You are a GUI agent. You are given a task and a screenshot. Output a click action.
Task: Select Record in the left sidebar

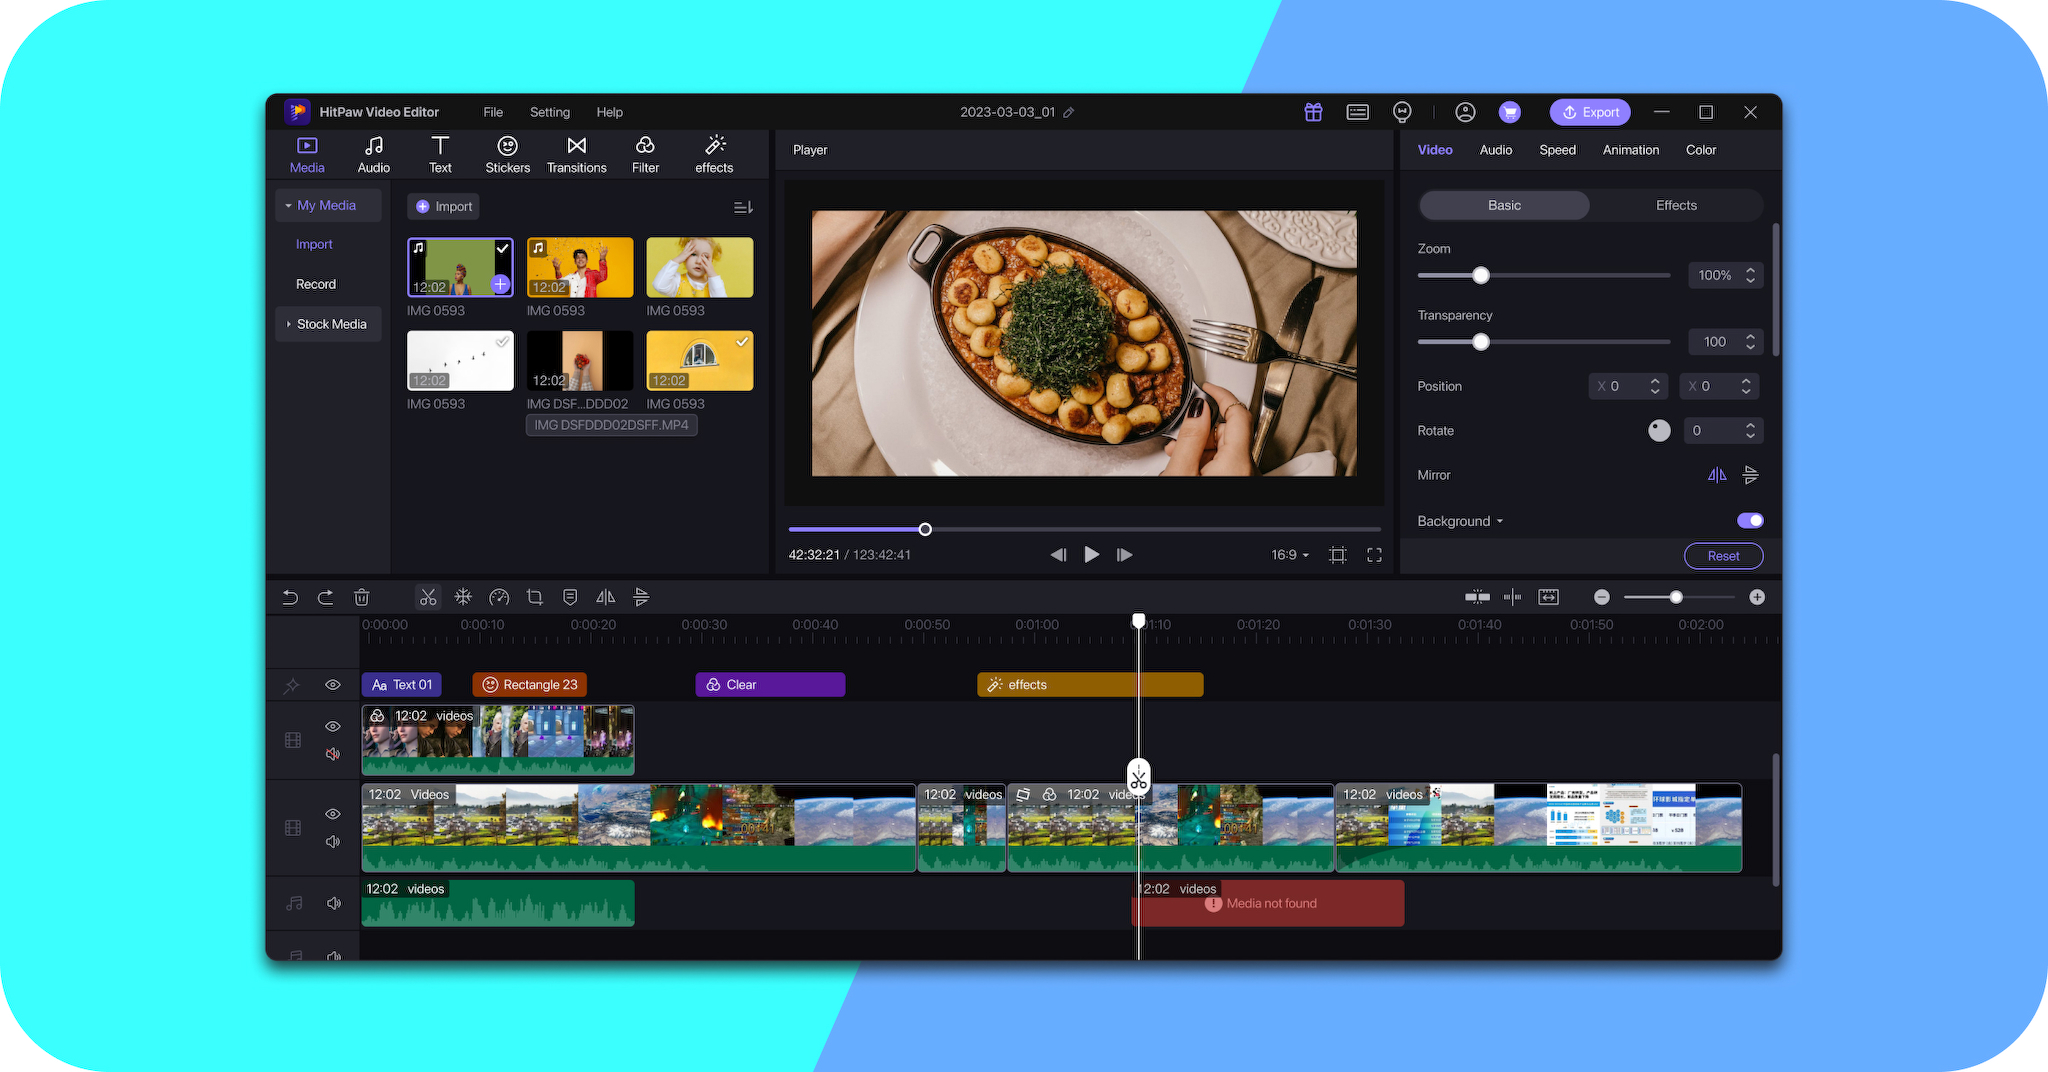click(316, 284)
